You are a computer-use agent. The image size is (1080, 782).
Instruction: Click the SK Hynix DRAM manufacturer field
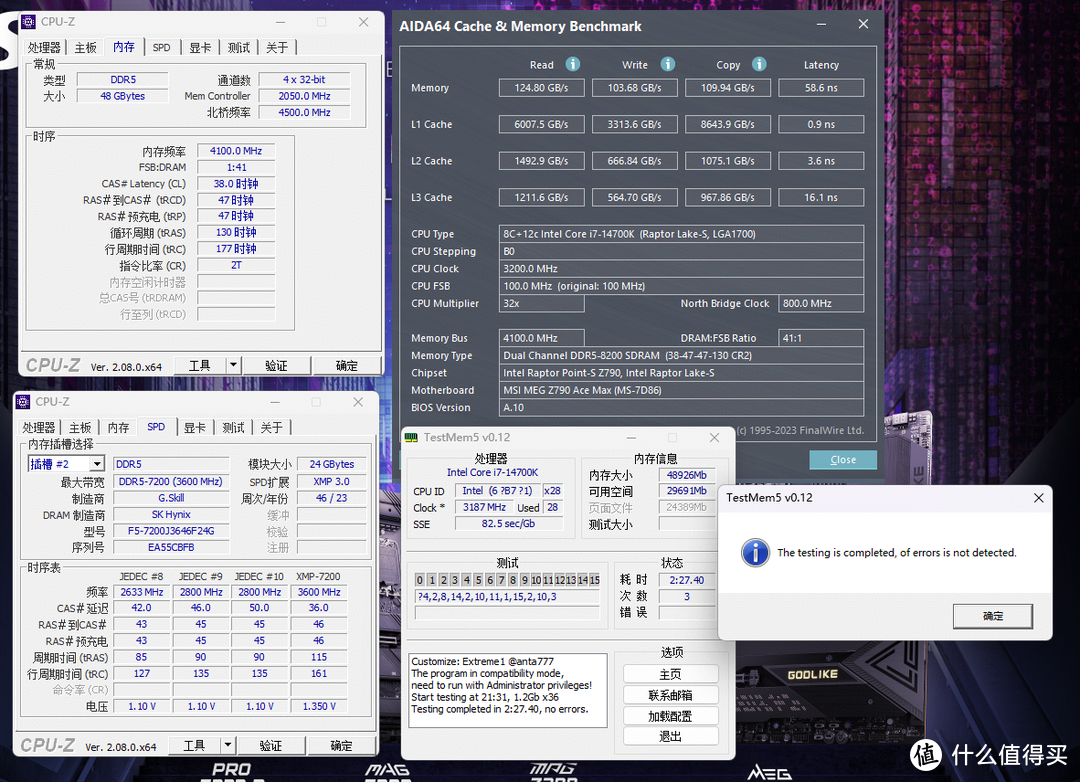pos(171,514)
